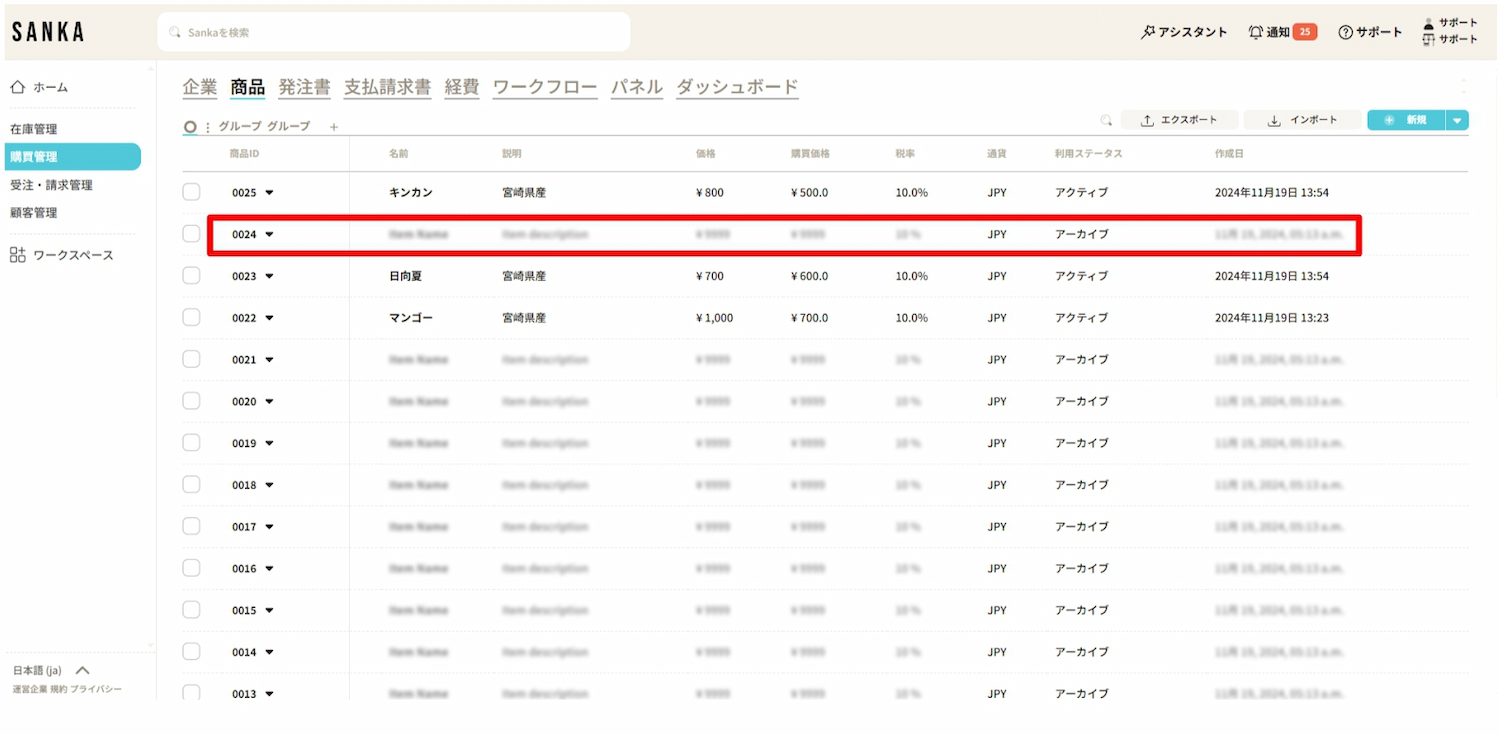Click the エクスポート button
1500x734 pixels.
(x=1180, y=120)
